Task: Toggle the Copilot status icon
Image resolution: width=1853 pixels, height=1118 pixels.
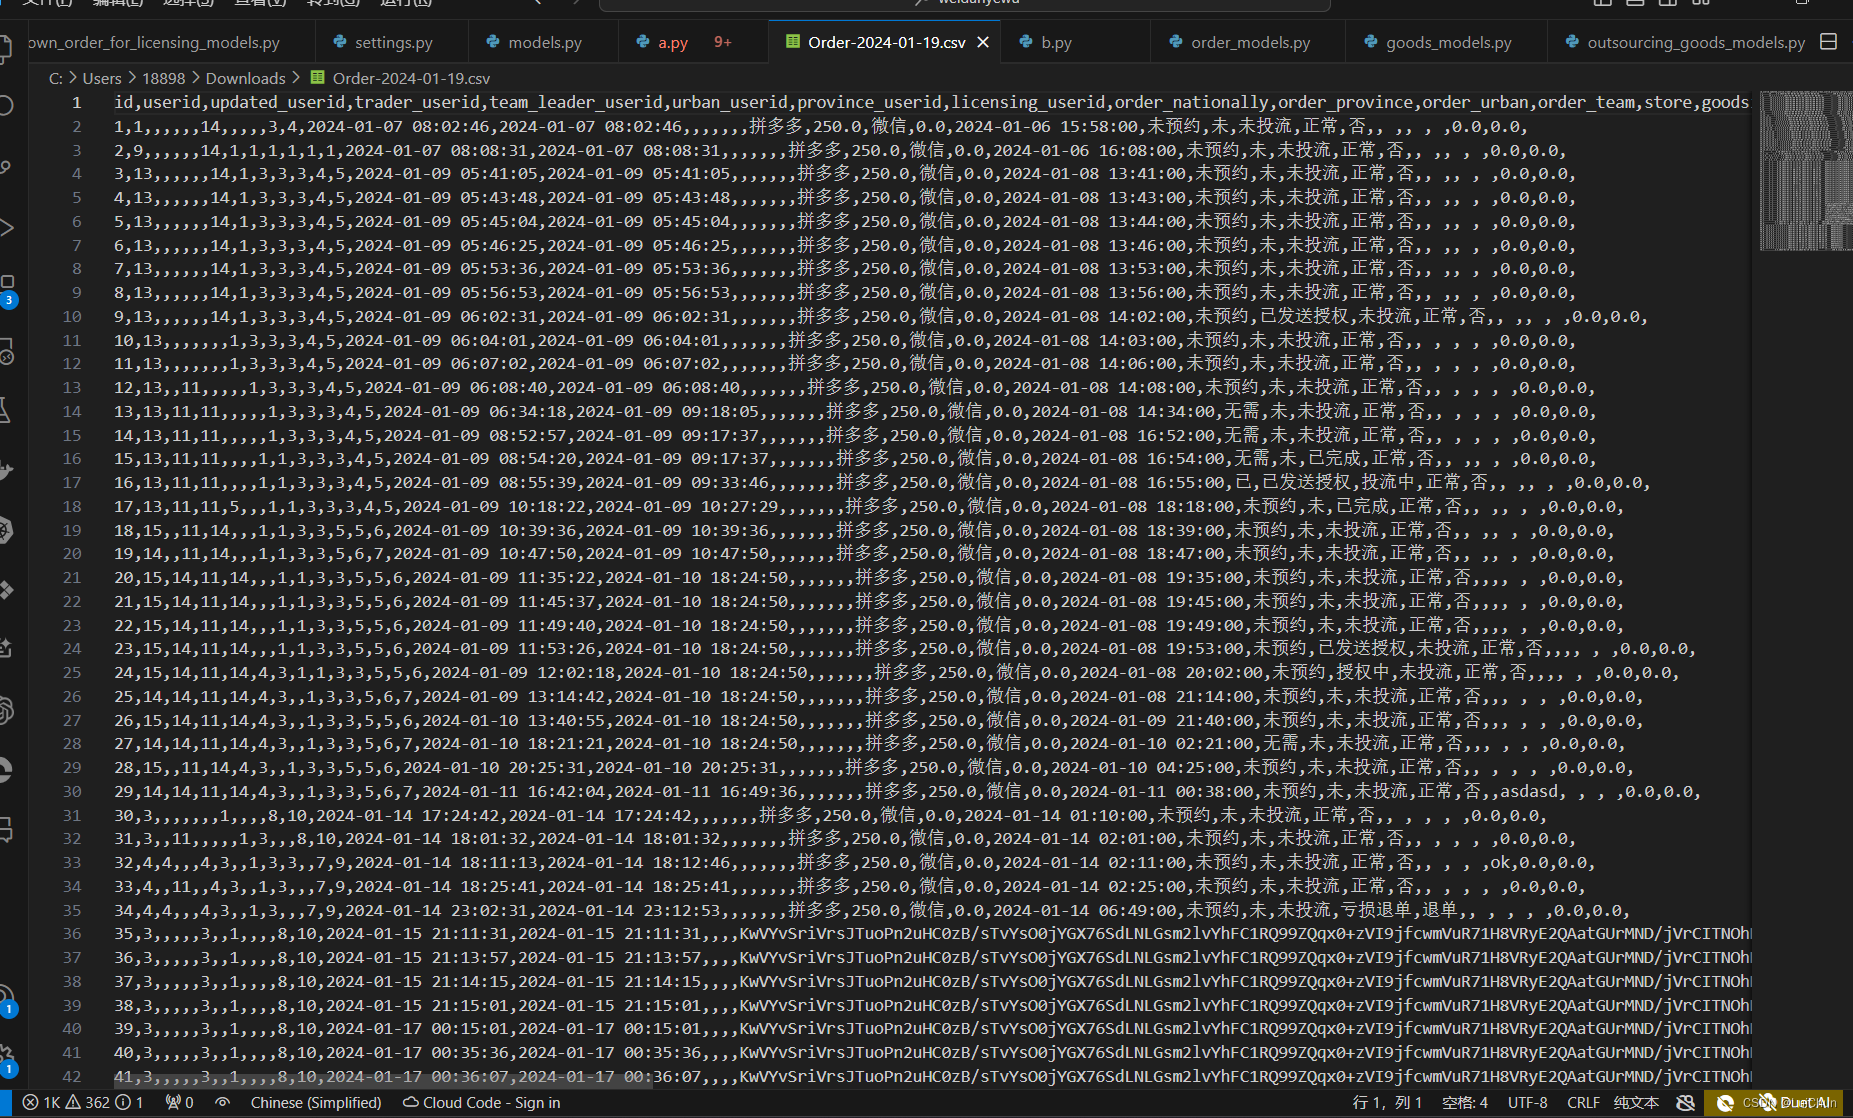Action: (1685, 1102)
